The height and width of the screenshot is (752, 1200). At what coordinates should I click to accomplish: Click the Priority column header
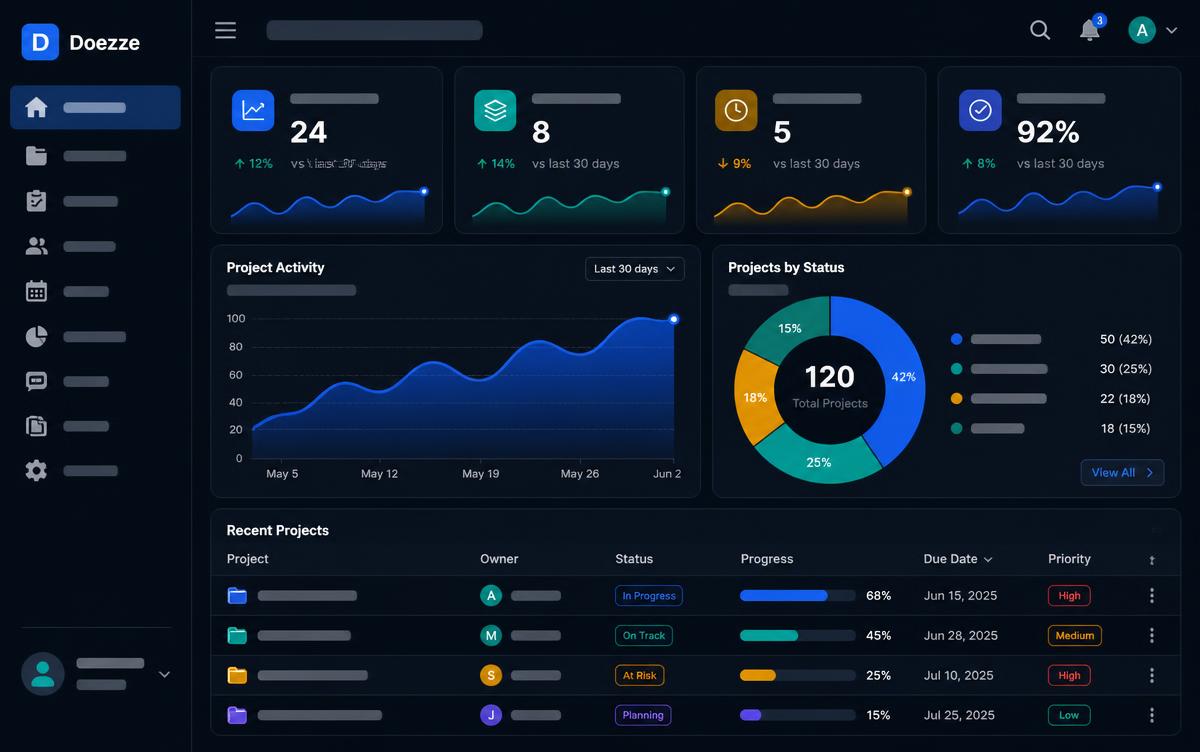pyautogui.click(x=1069, y=559)
